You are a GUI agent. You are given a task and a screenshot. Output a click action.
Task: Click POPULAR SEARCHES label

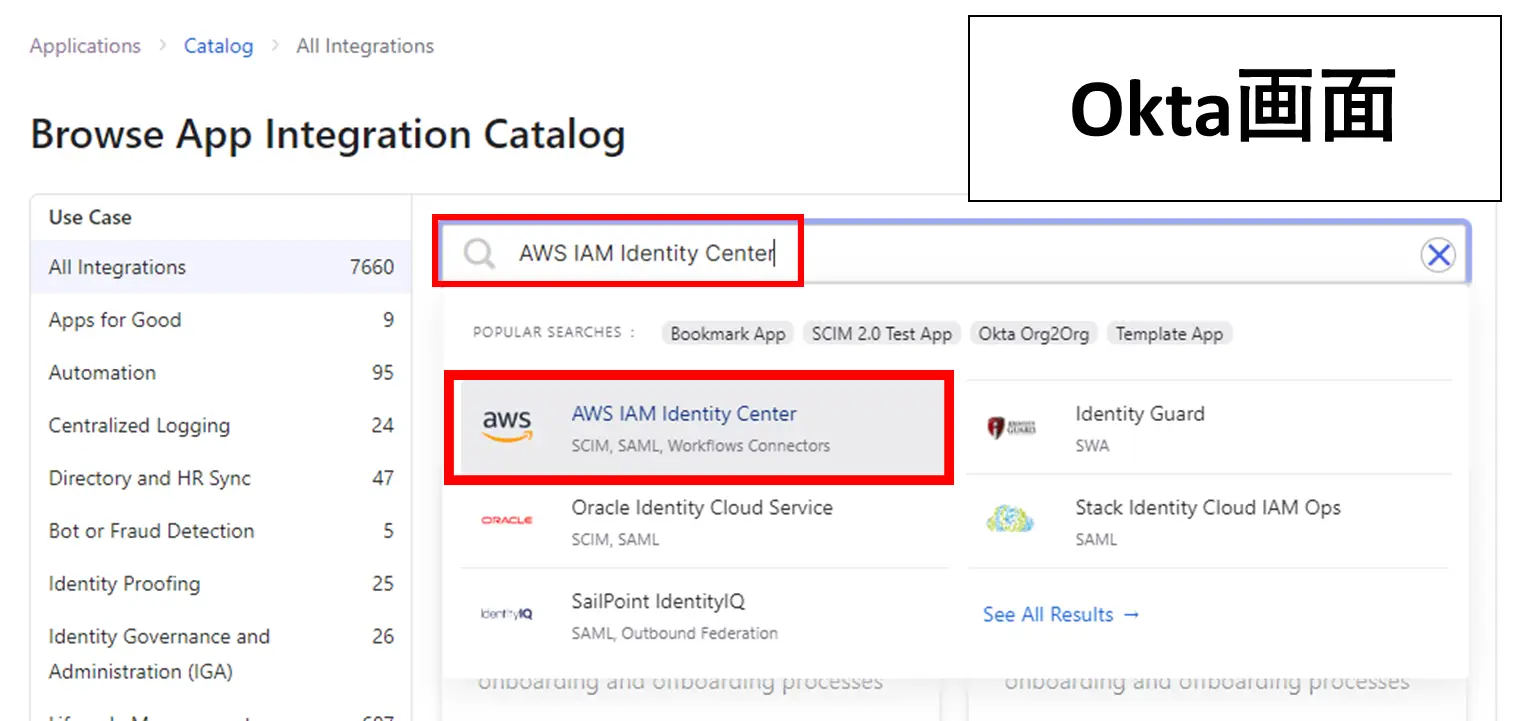[x=554, y=332]
